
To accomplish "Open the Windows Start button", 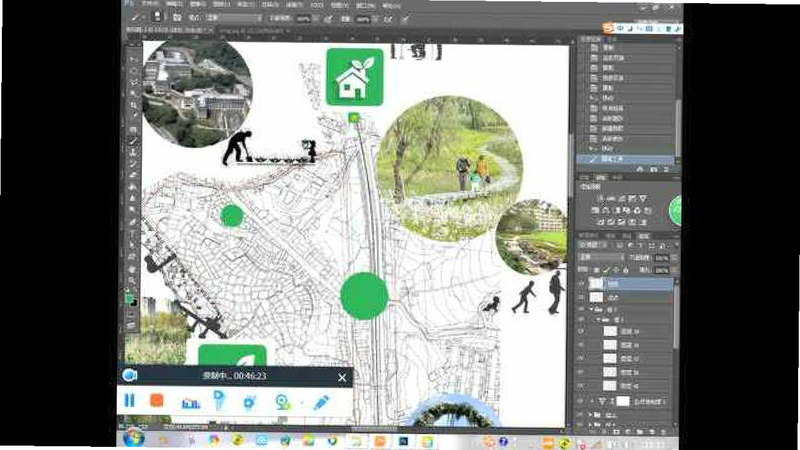I will click(134, 438).
